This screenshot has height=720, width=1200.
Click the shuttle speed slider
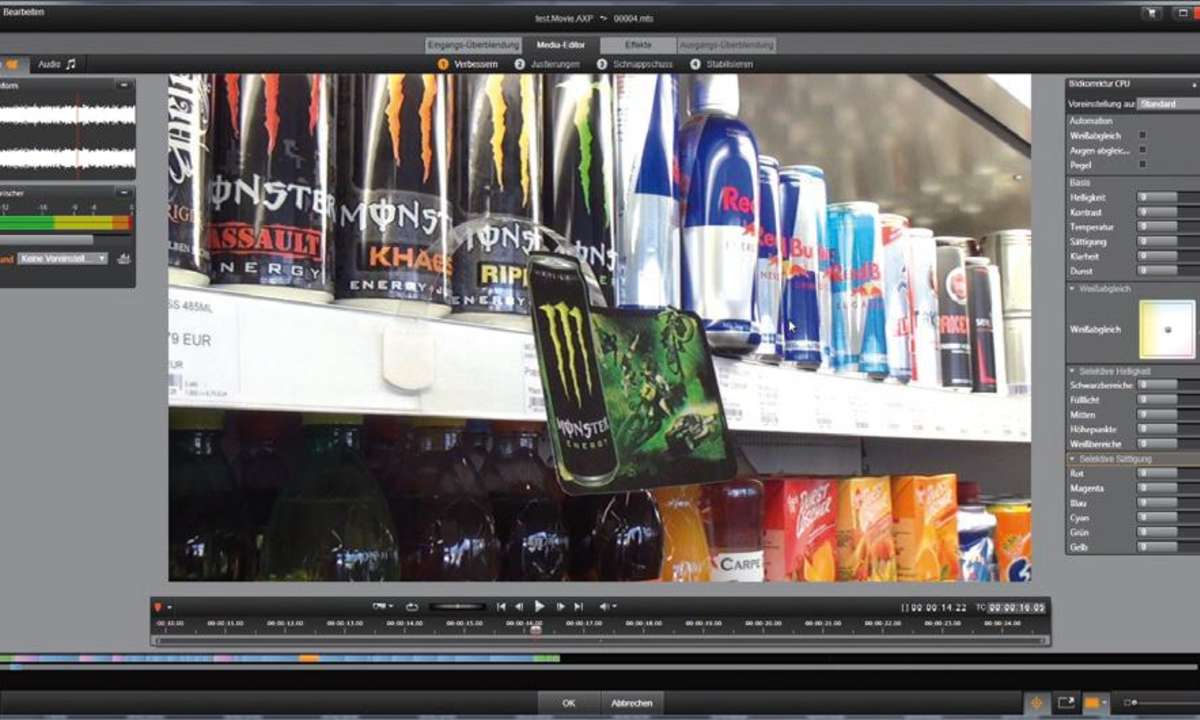(x=457, y=607)
